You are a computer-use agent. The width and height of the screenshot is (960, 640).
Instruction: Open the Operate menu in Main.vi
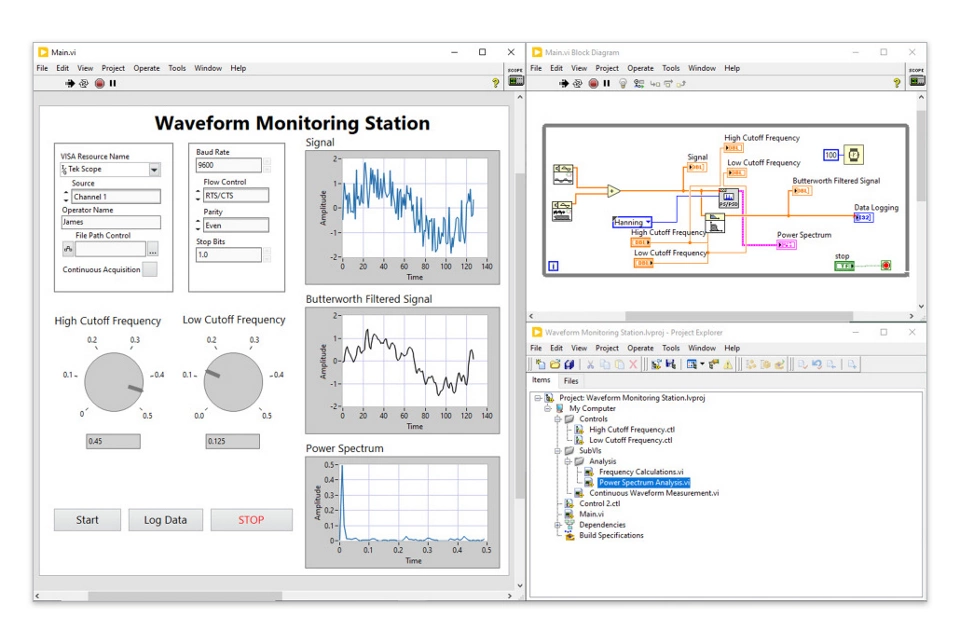pyautogui.click(x=146, y=68)
